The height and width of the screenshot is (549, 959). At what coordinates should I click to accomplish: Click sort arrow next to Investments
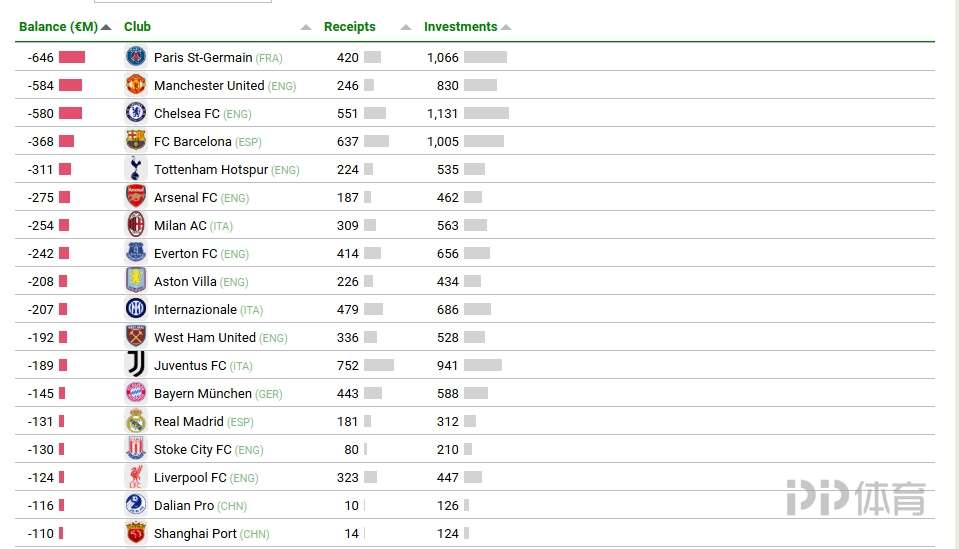point(506,27)
